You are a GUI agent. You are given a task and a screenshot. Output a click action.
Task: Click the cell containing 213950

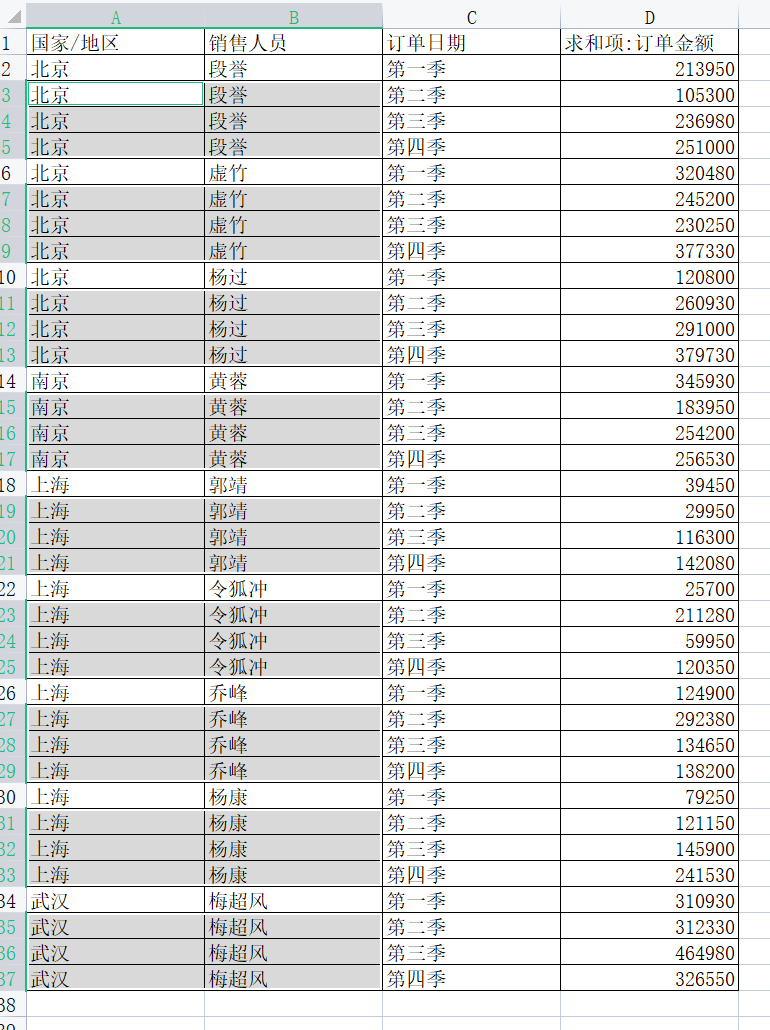click(649, 69)
